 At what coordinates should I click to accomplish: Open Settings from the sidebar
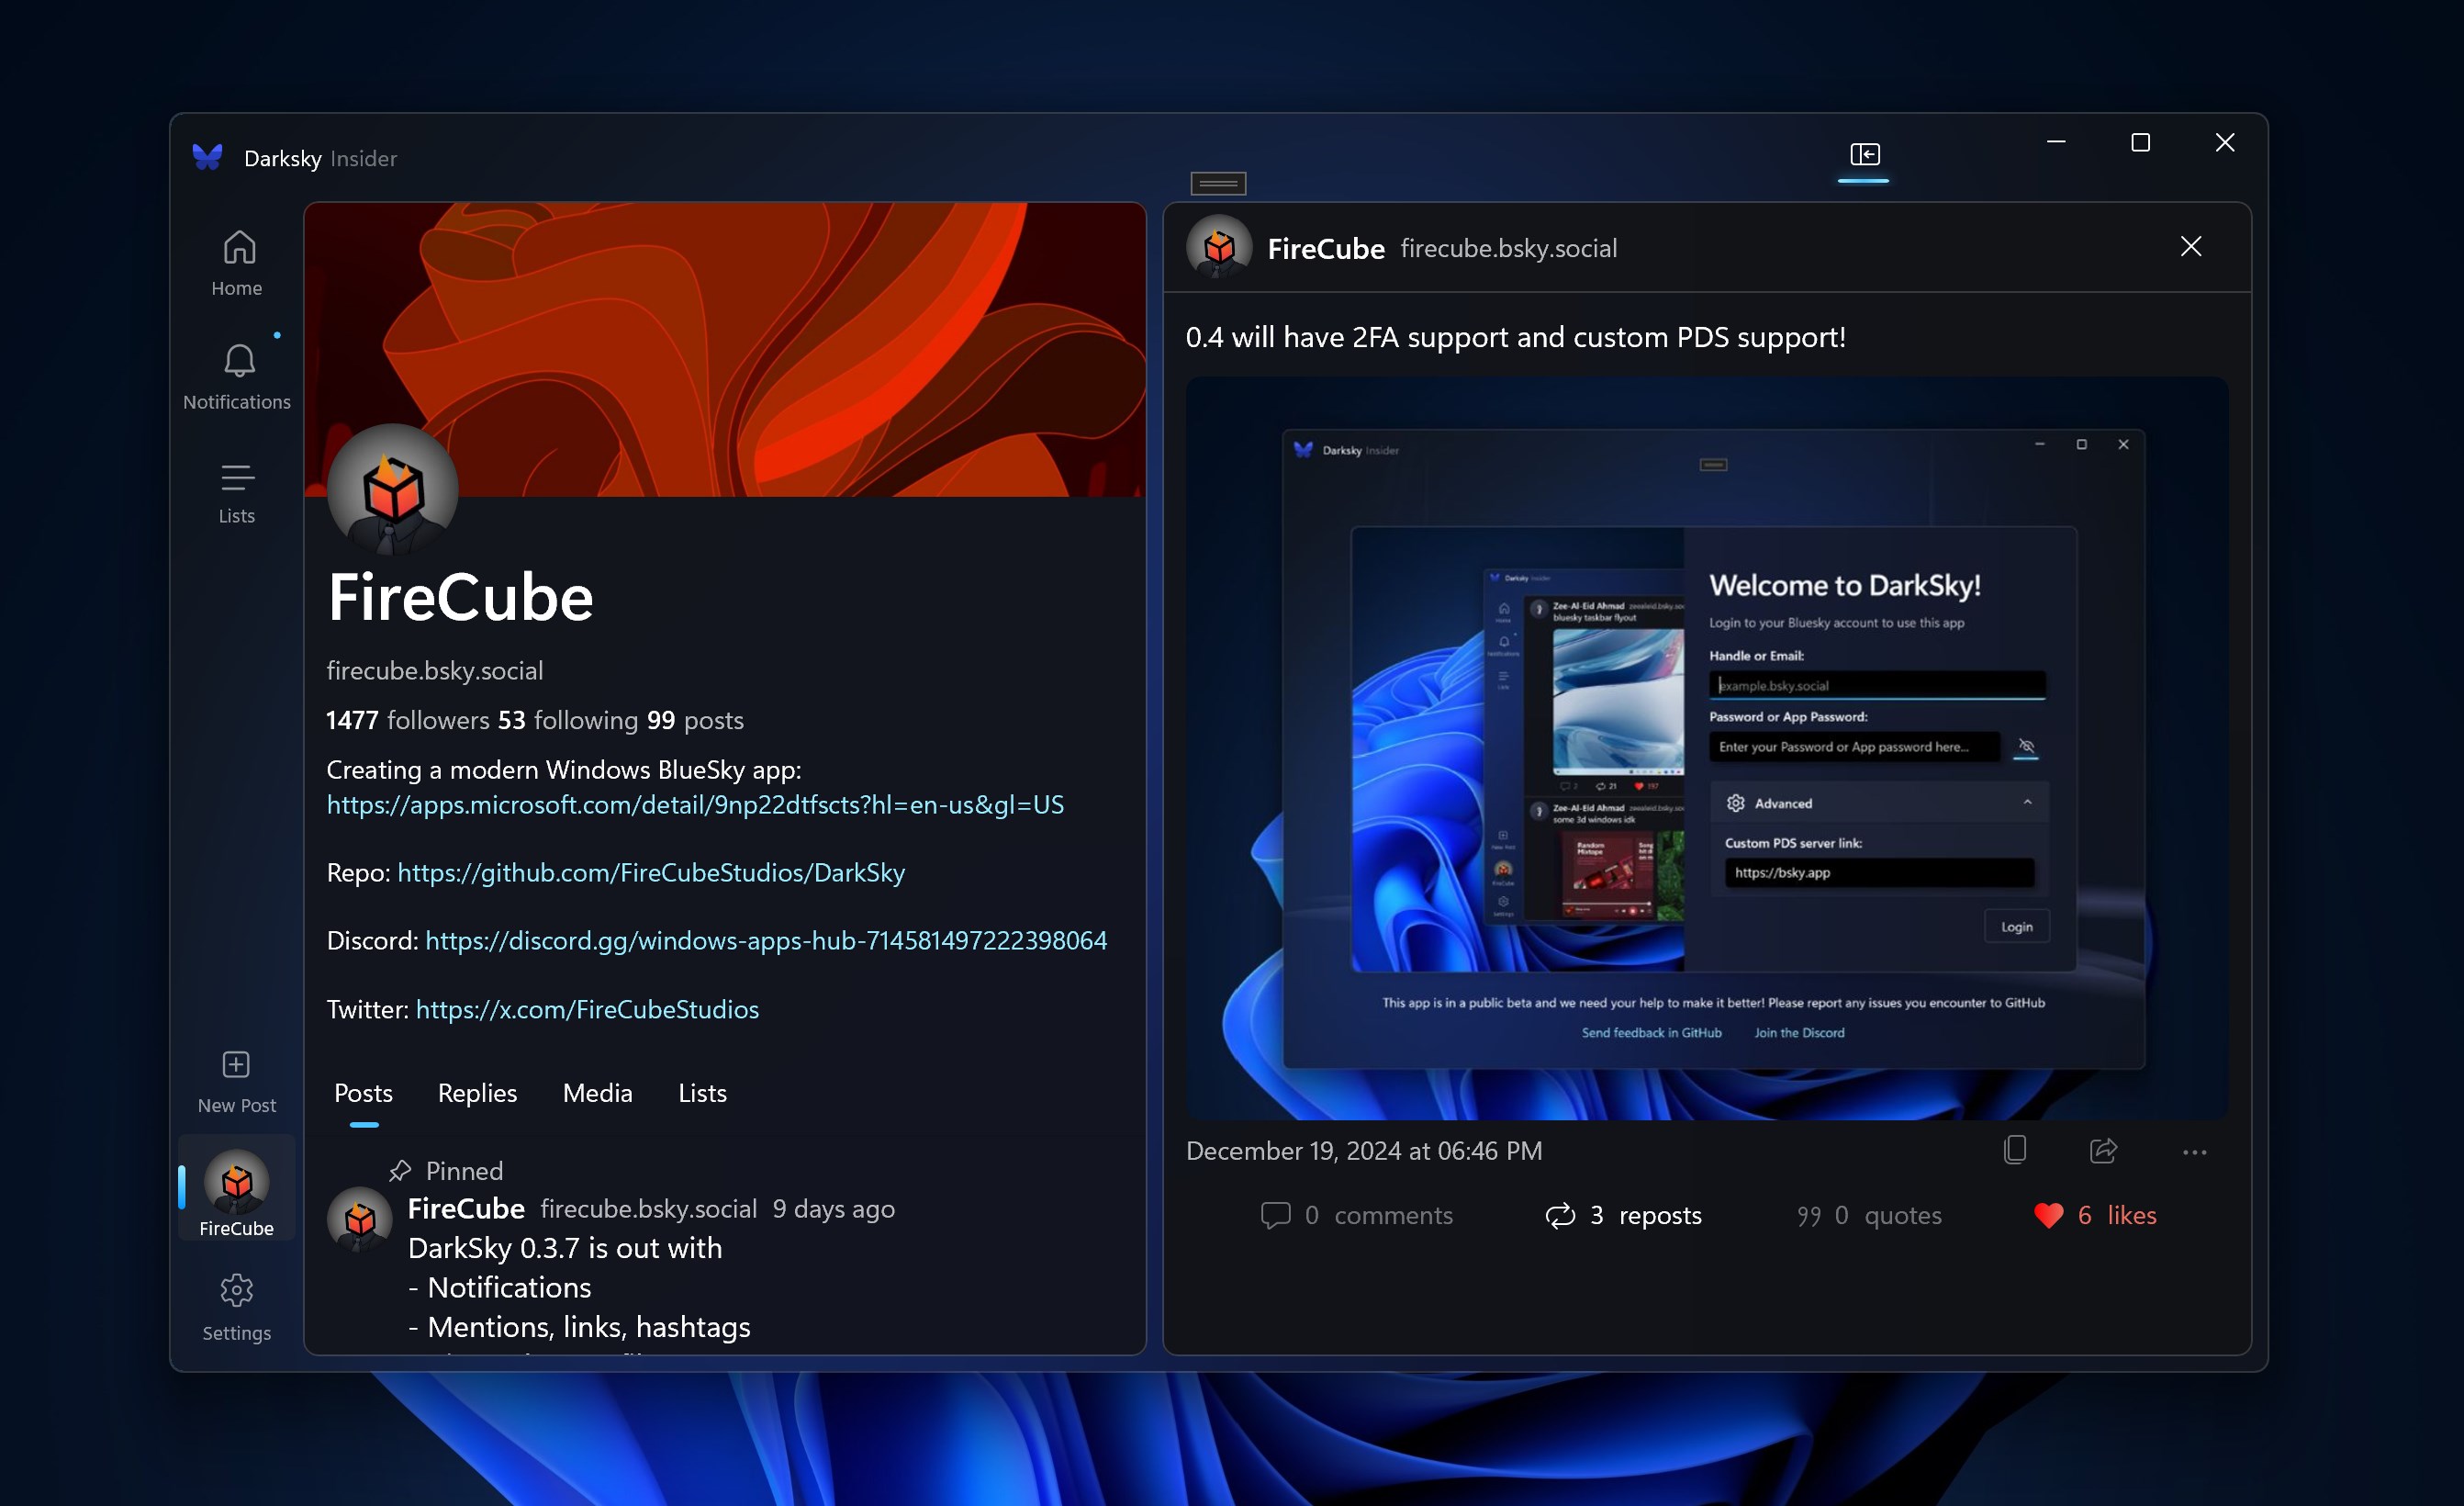pos(236,1305)
